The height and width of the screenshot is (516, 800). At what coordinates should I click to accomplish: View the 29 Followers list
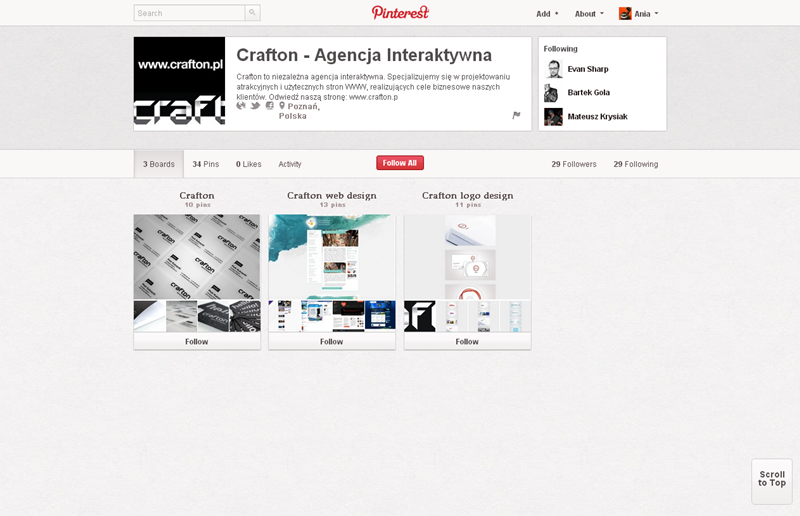575,164
